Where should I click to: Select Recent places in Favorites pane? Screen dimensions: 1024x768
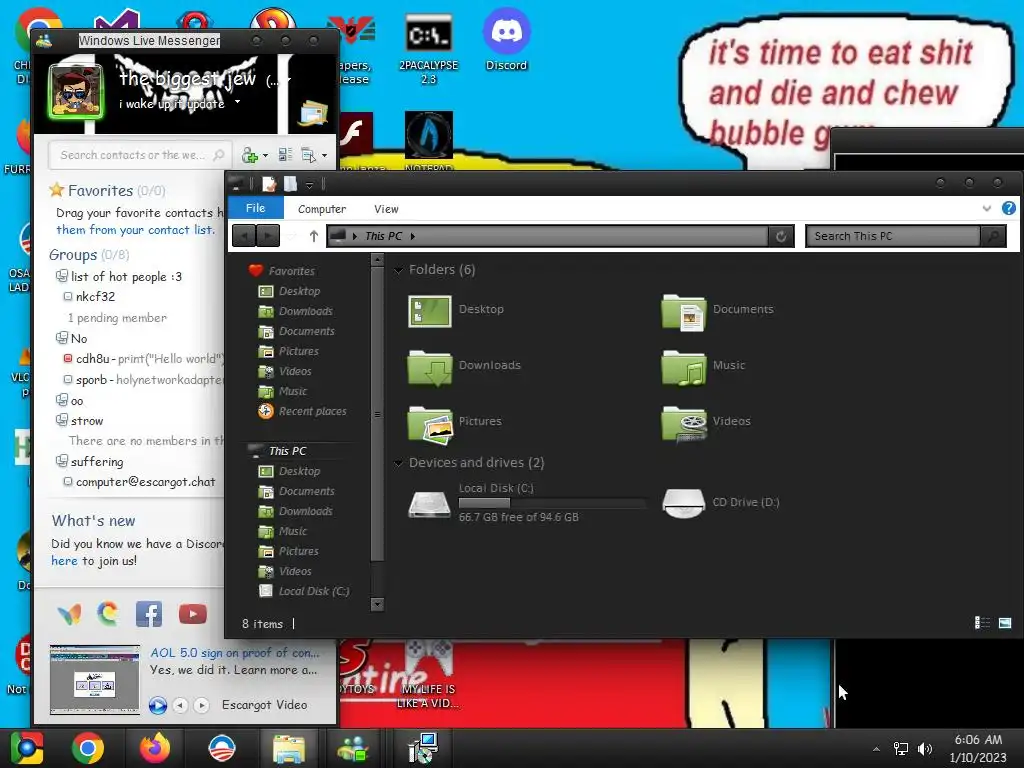[x=303, y=411]
